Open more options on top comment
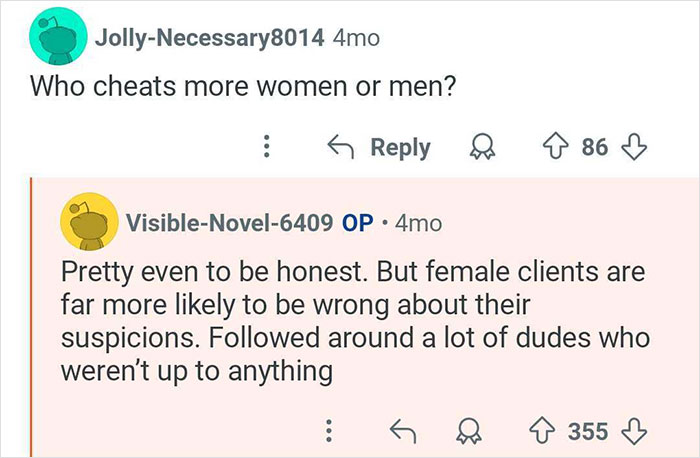The width and height of the screenshot is (700, 458). pos(266,148)
